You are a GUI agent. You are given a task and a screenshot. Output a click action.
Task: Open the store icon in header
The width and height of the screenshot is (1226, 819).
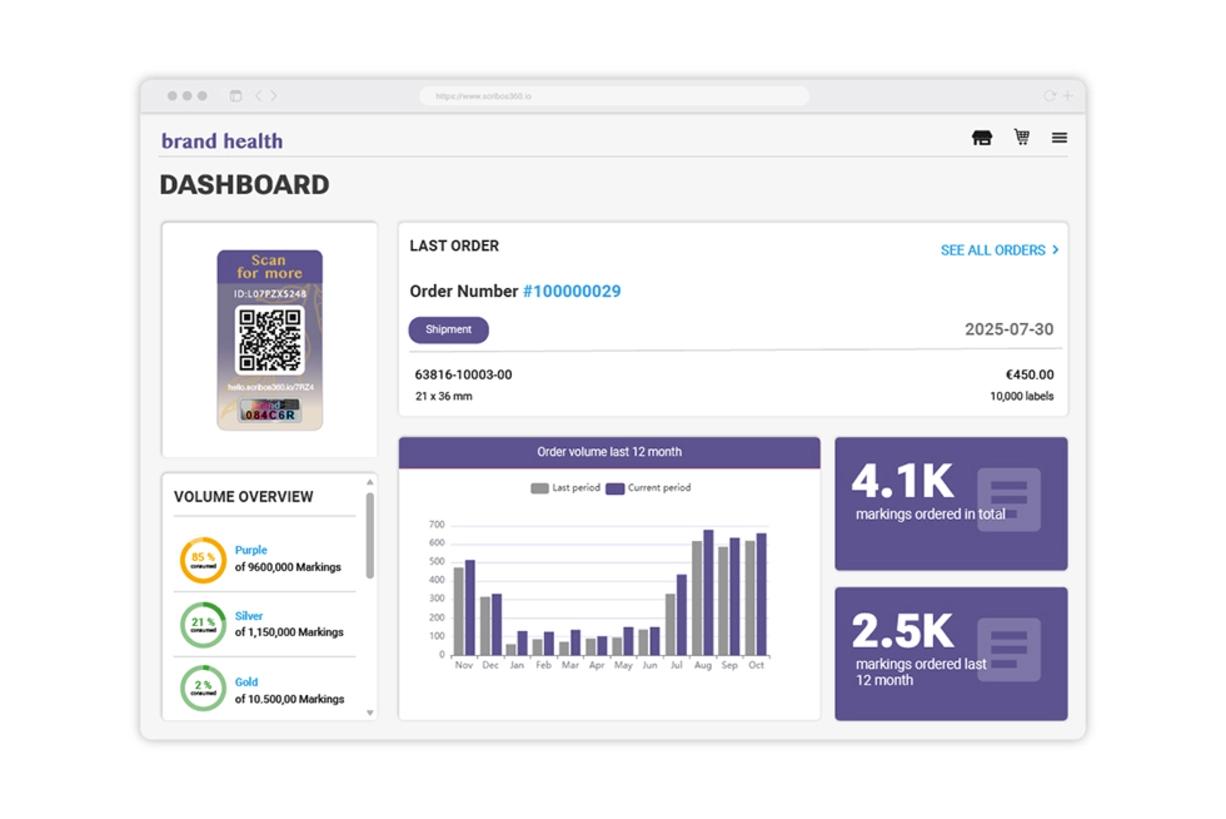pos(981,138)
